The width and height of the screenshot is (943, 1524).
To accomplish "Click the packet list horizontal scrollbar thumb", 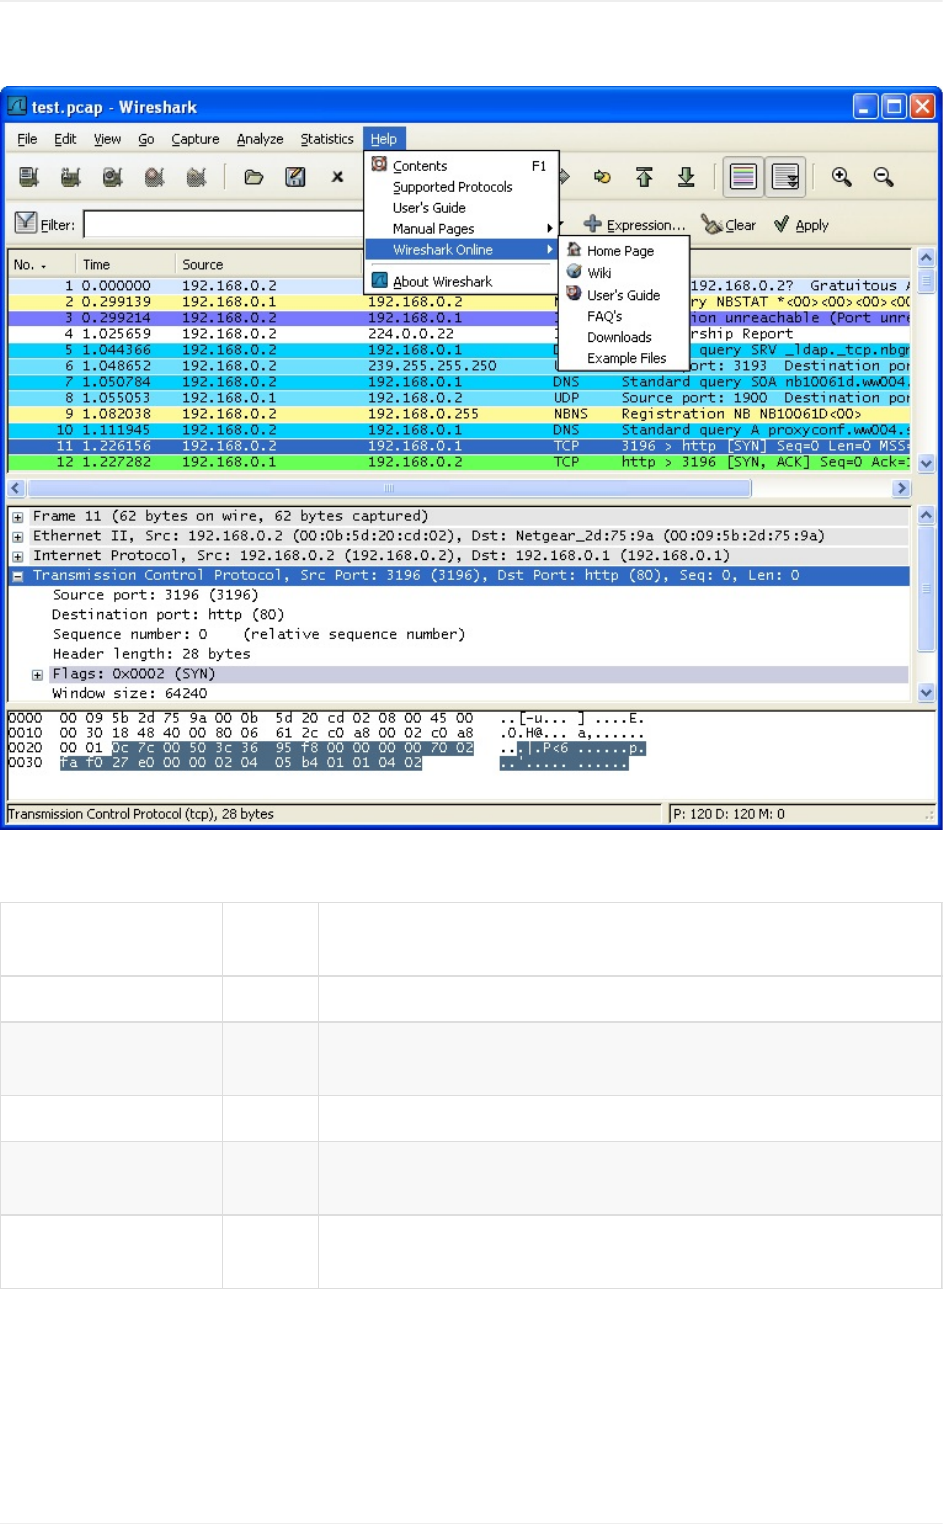I will (389, 488).
